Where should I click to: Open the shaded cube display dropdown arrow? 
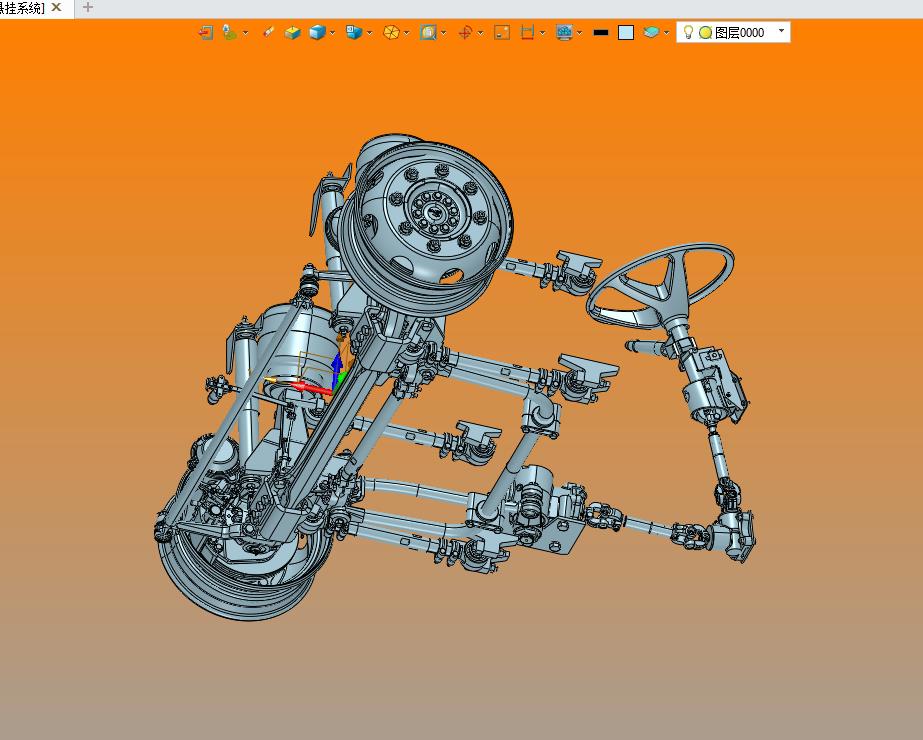click(333, 33)
